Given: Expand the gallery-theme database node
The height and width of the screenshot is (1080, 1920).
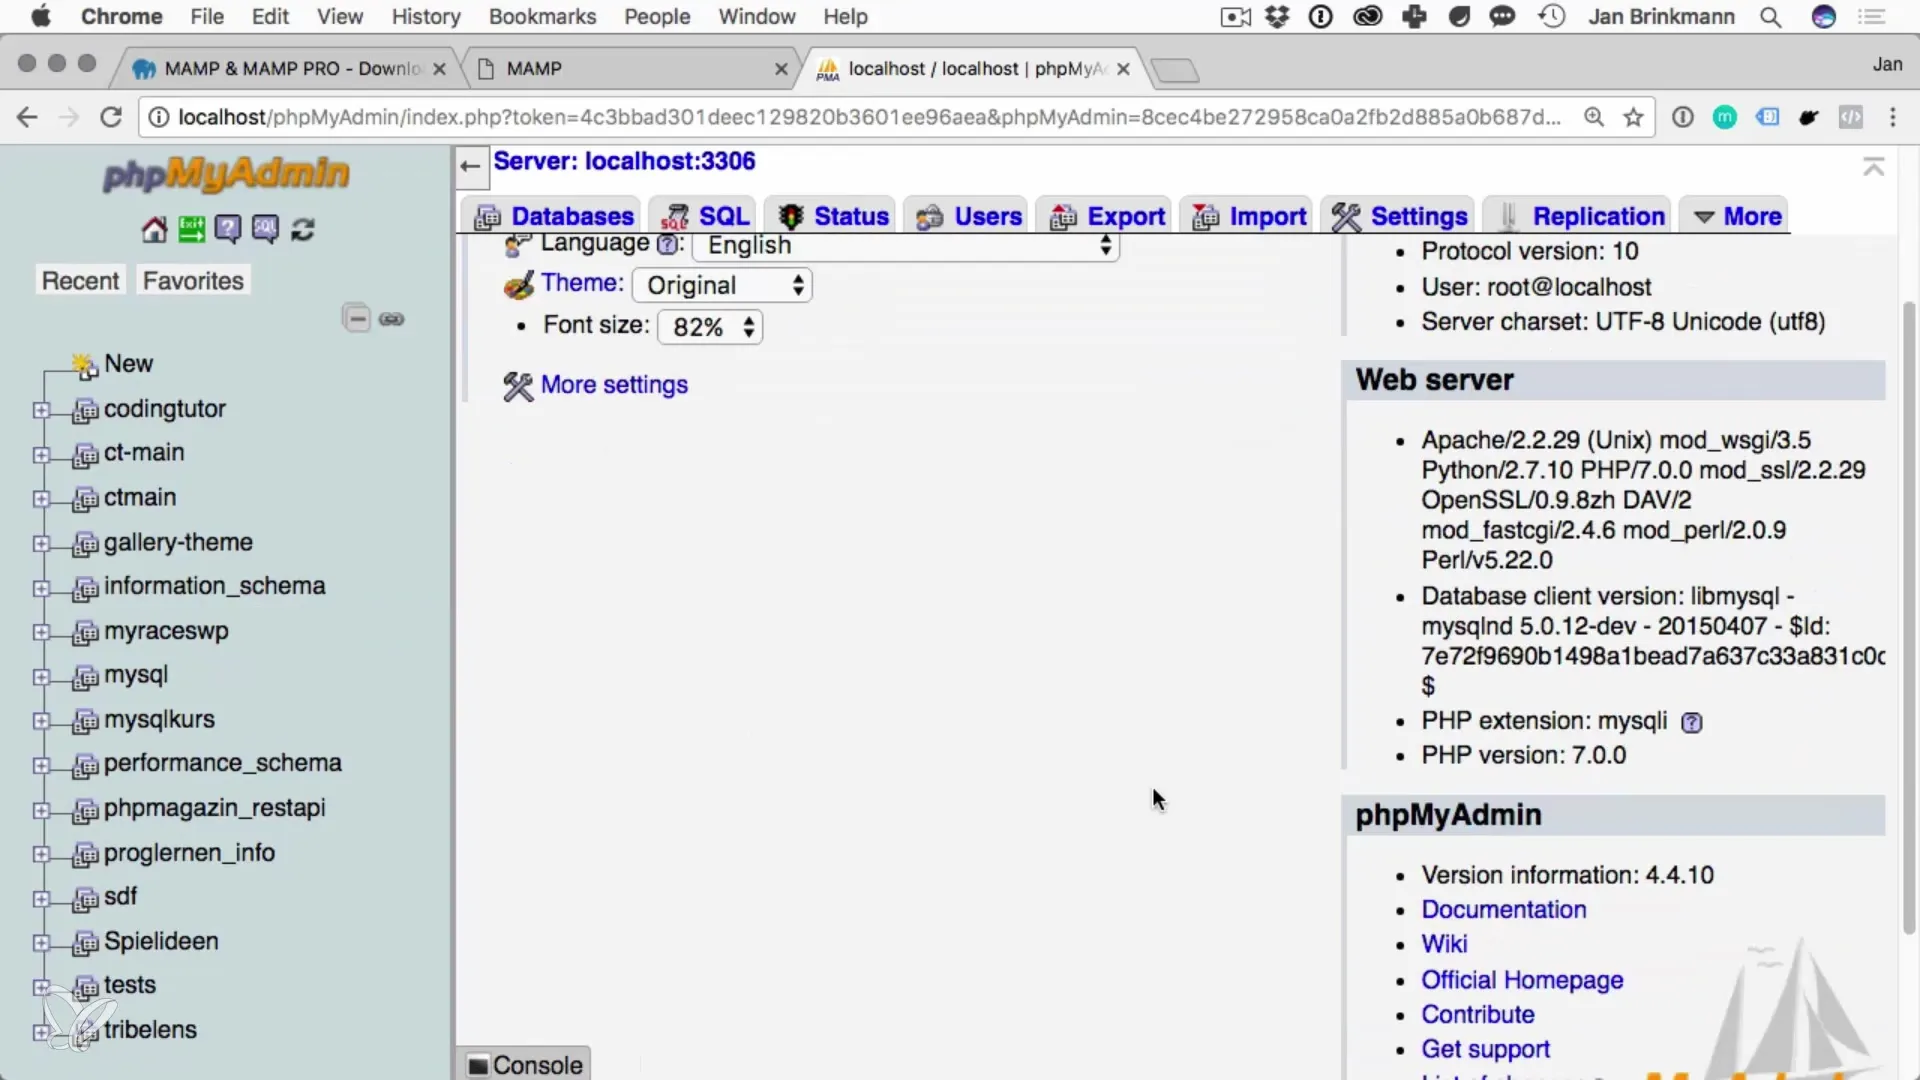Looking at the screenshot, I should click(x=41, y=544).
